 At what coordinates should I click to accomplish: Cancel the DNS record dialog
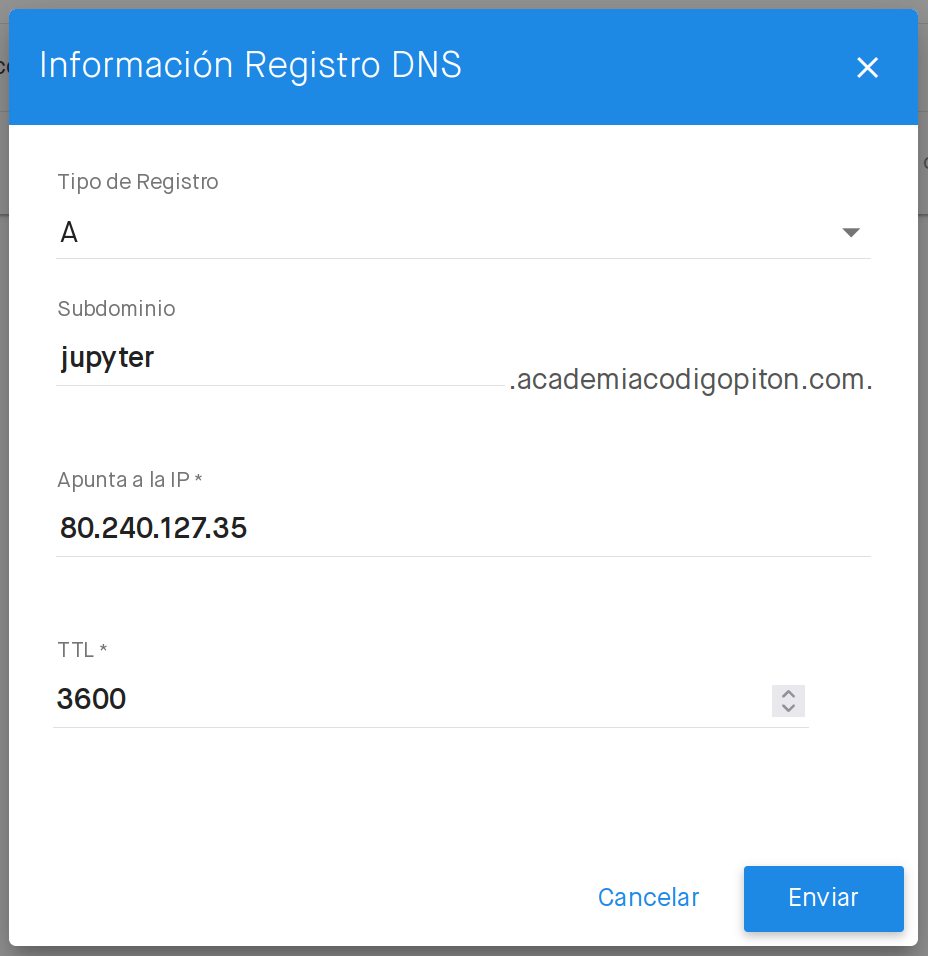[648, 897]
